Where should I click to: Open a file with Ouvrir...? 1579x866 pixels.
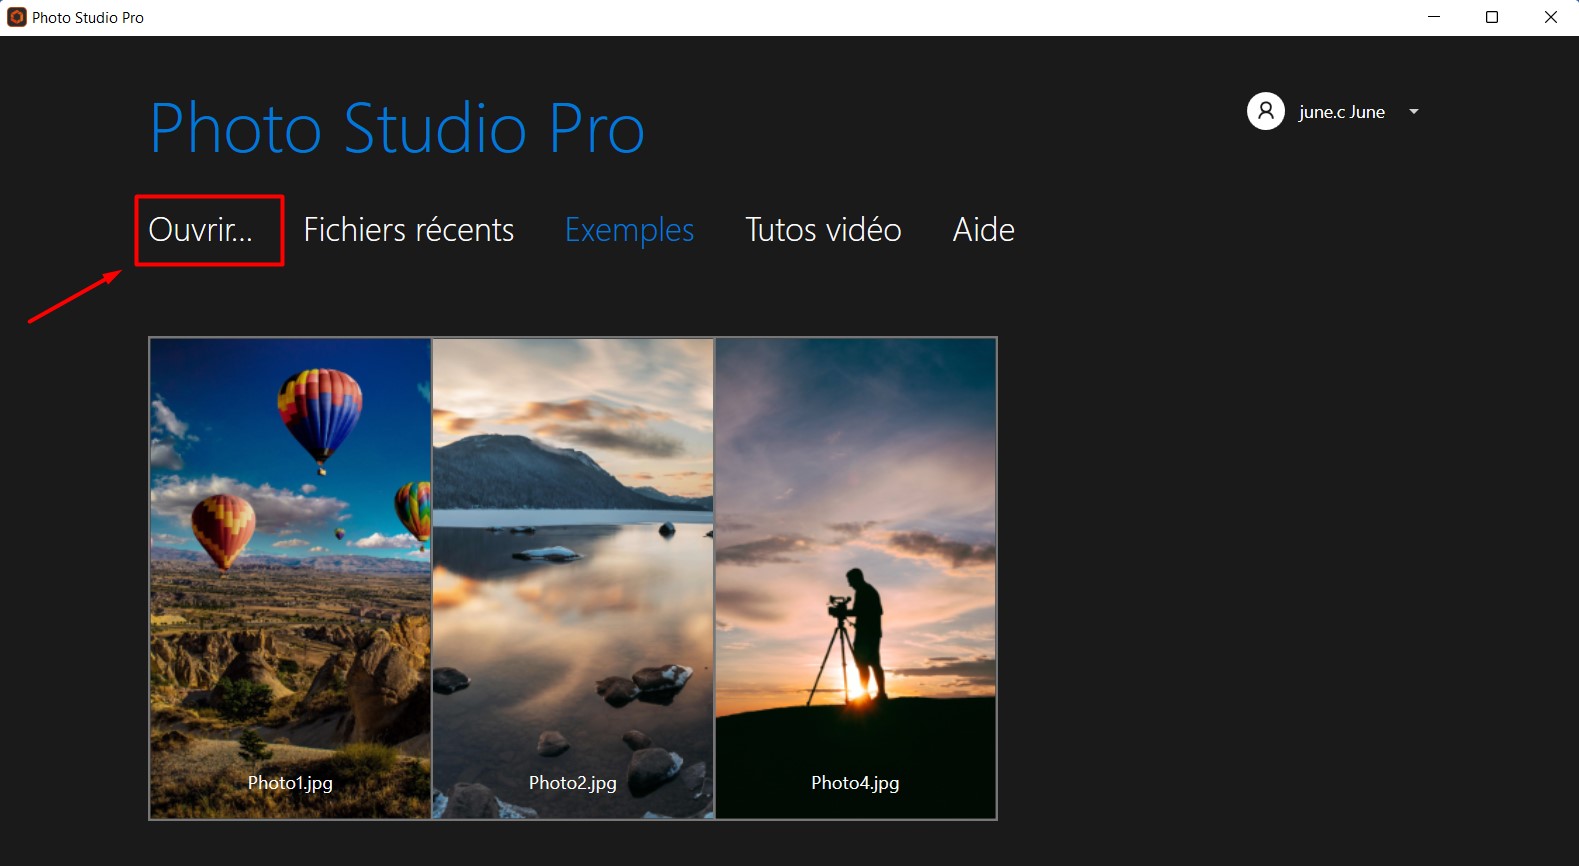(200, 230)
